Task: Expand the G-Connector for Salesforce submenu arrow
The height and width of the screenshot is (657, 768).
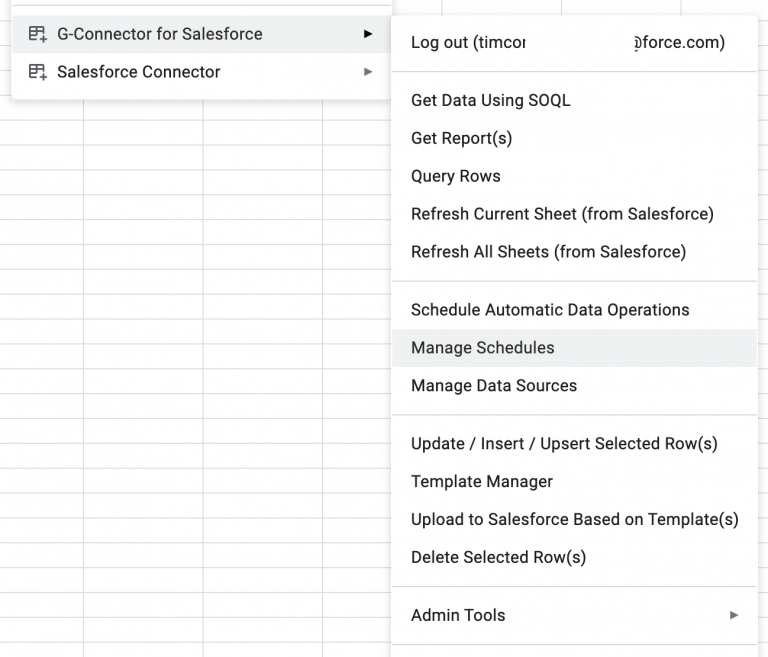Action: coord(368,34)
